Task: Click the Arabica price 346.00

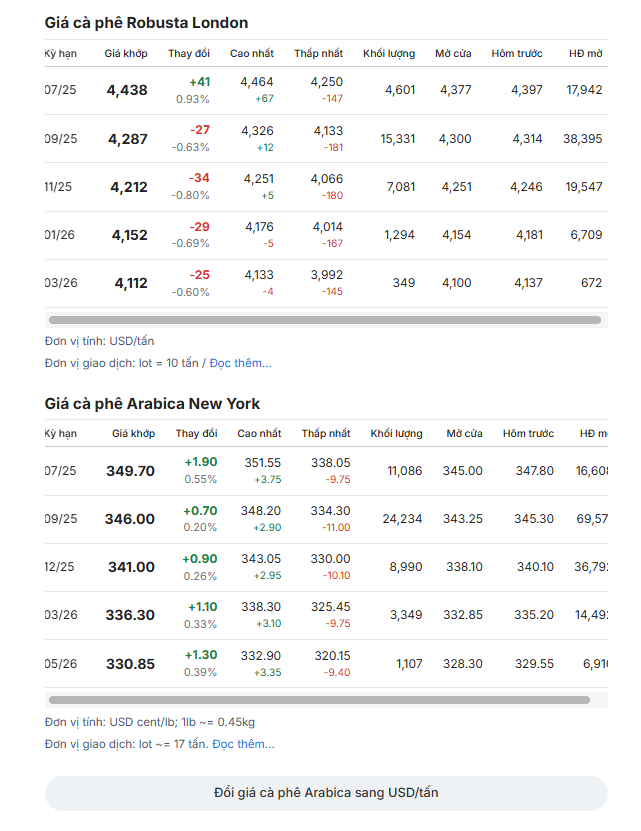Action: (130, 519)
